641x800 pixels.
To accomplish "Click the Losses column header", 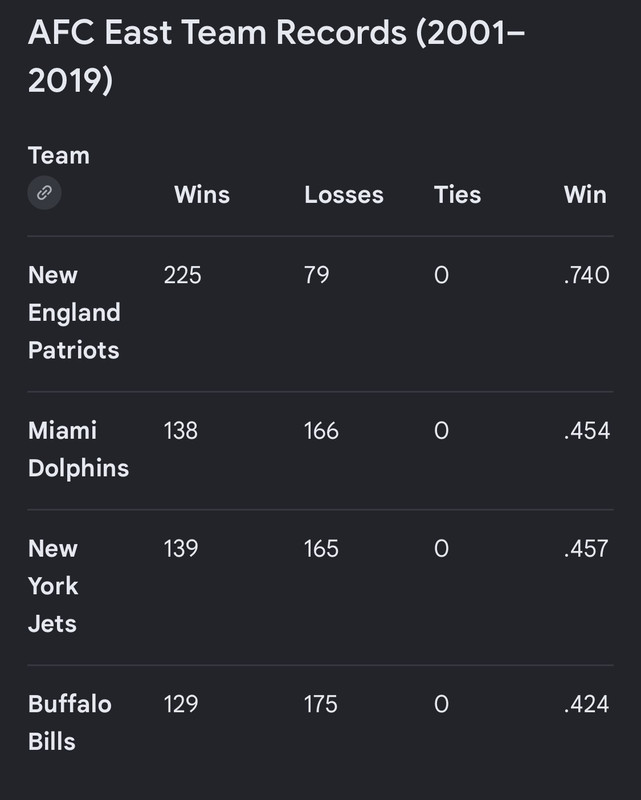I will click(x=344, y=195).
